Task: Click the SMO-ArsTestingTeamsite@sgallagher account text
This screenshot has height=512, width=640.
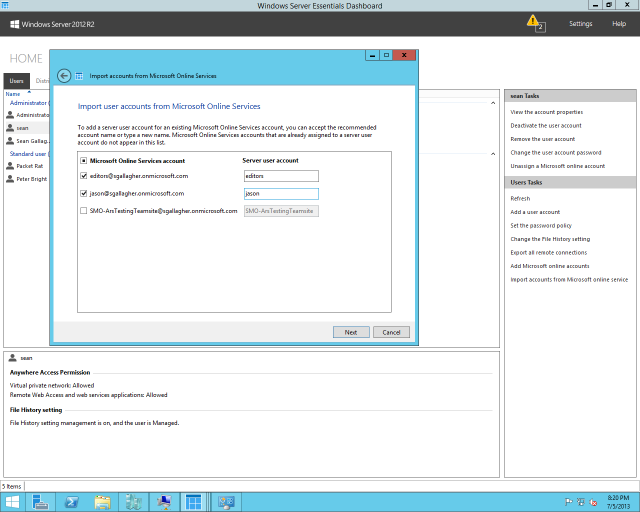Action: [x=163, y=211]
